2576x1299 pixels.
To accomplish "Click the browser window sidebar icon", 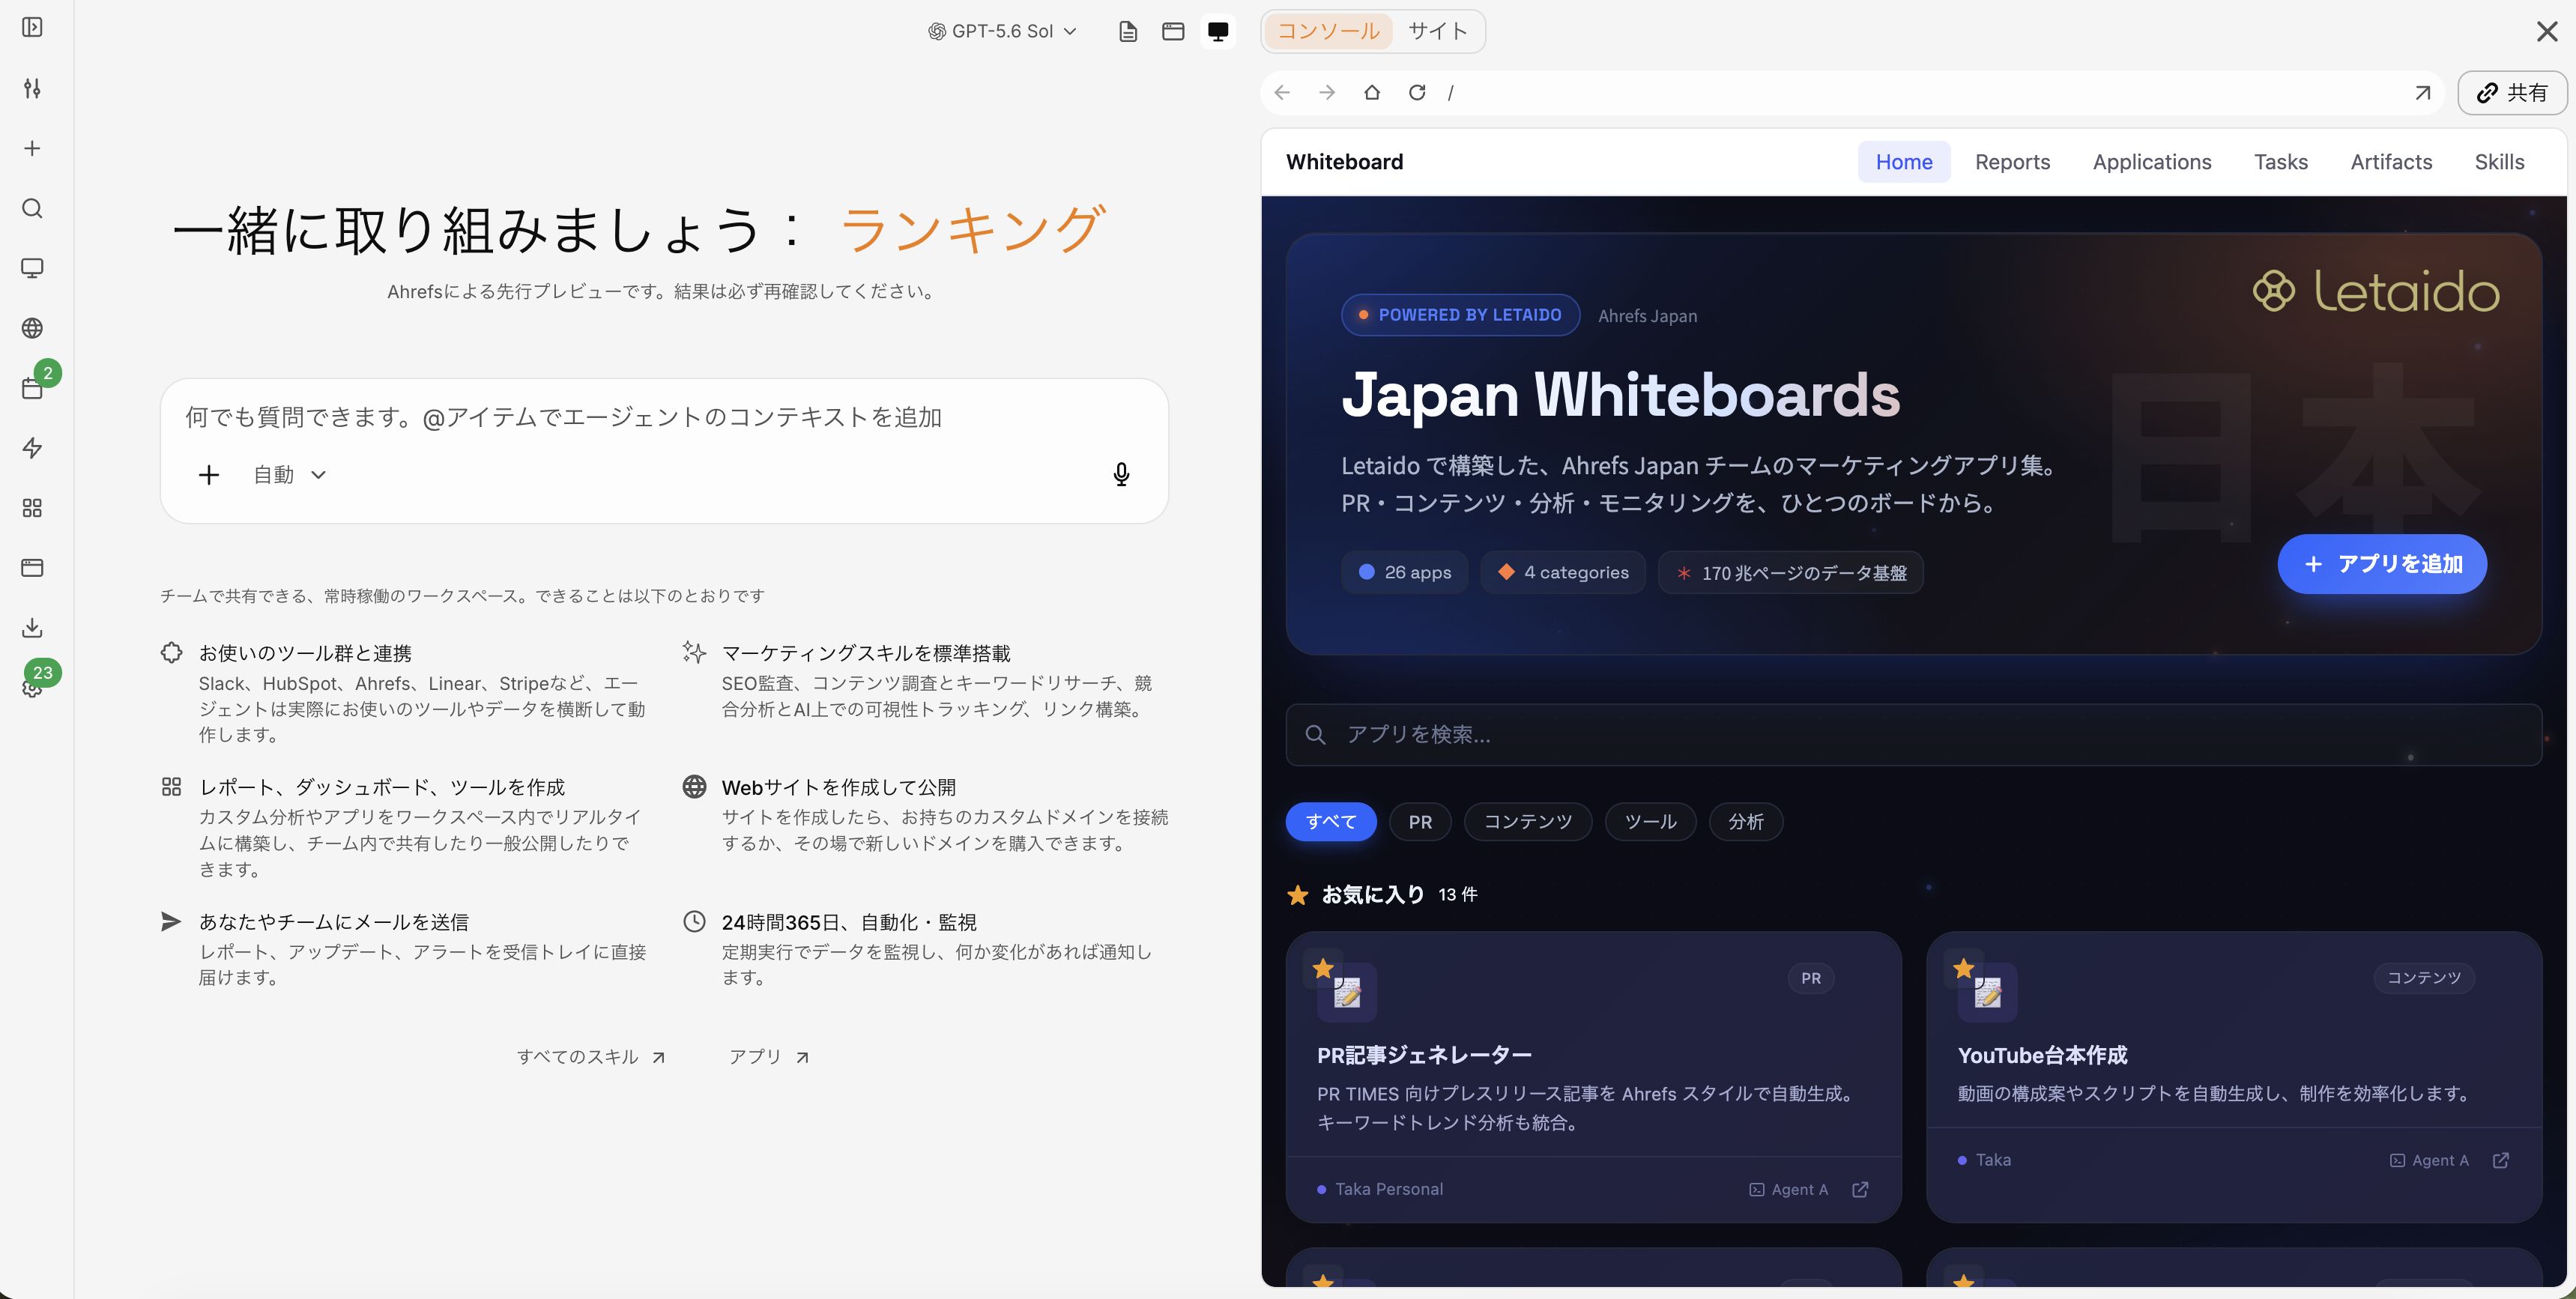I will (32, 568).
